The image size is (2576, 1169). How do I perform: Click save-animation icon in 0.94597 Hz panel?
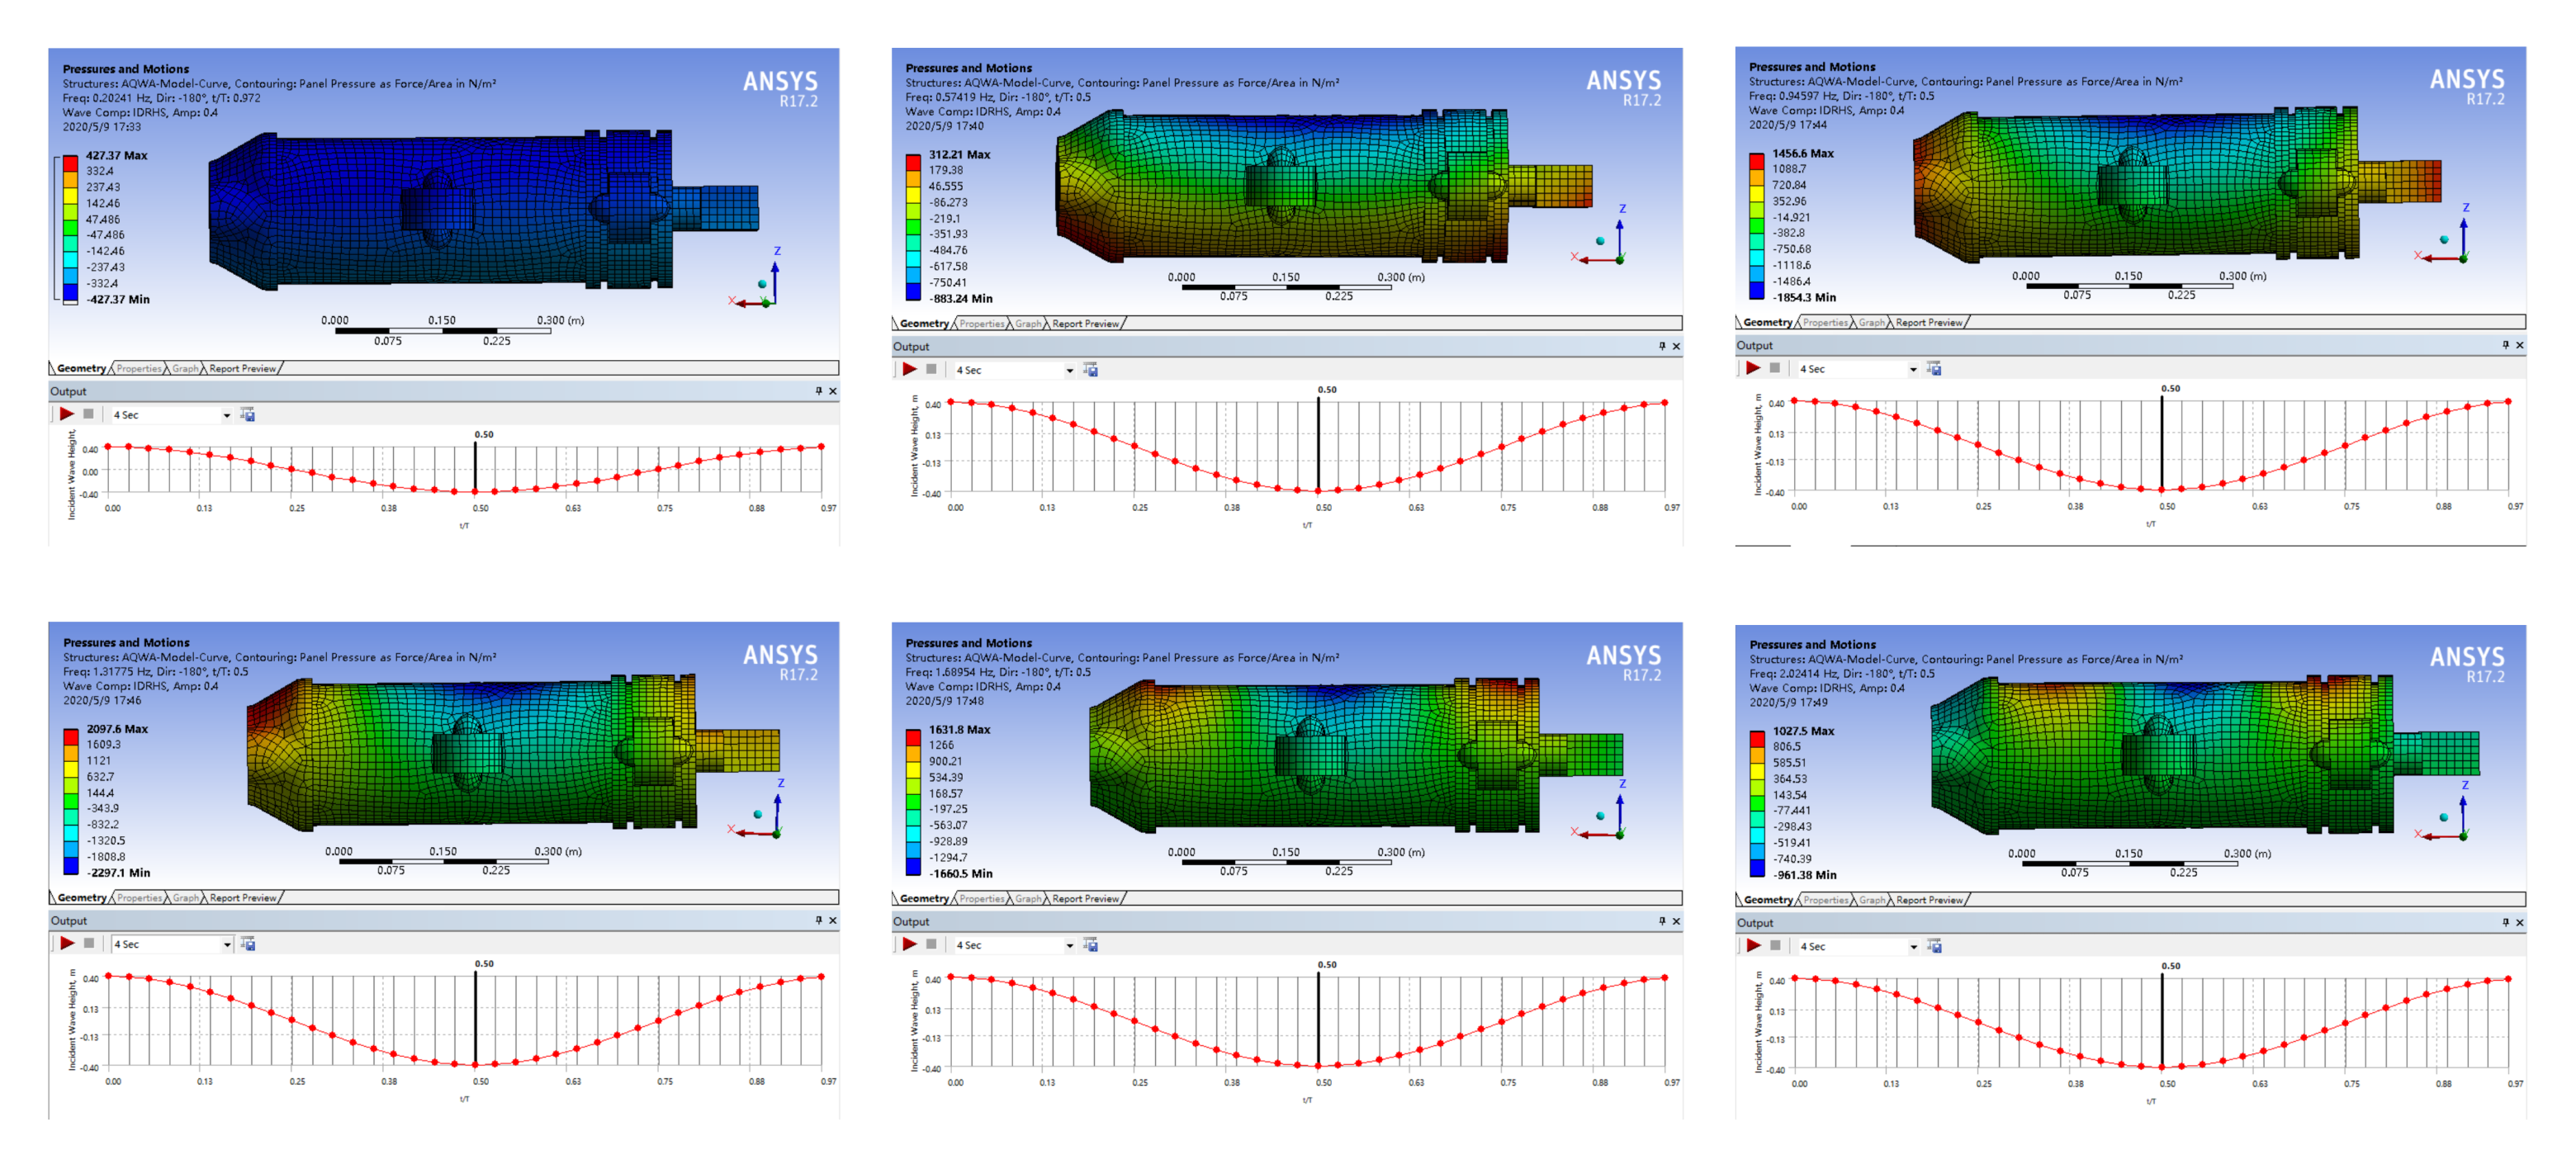click(x=1934, y=368)
